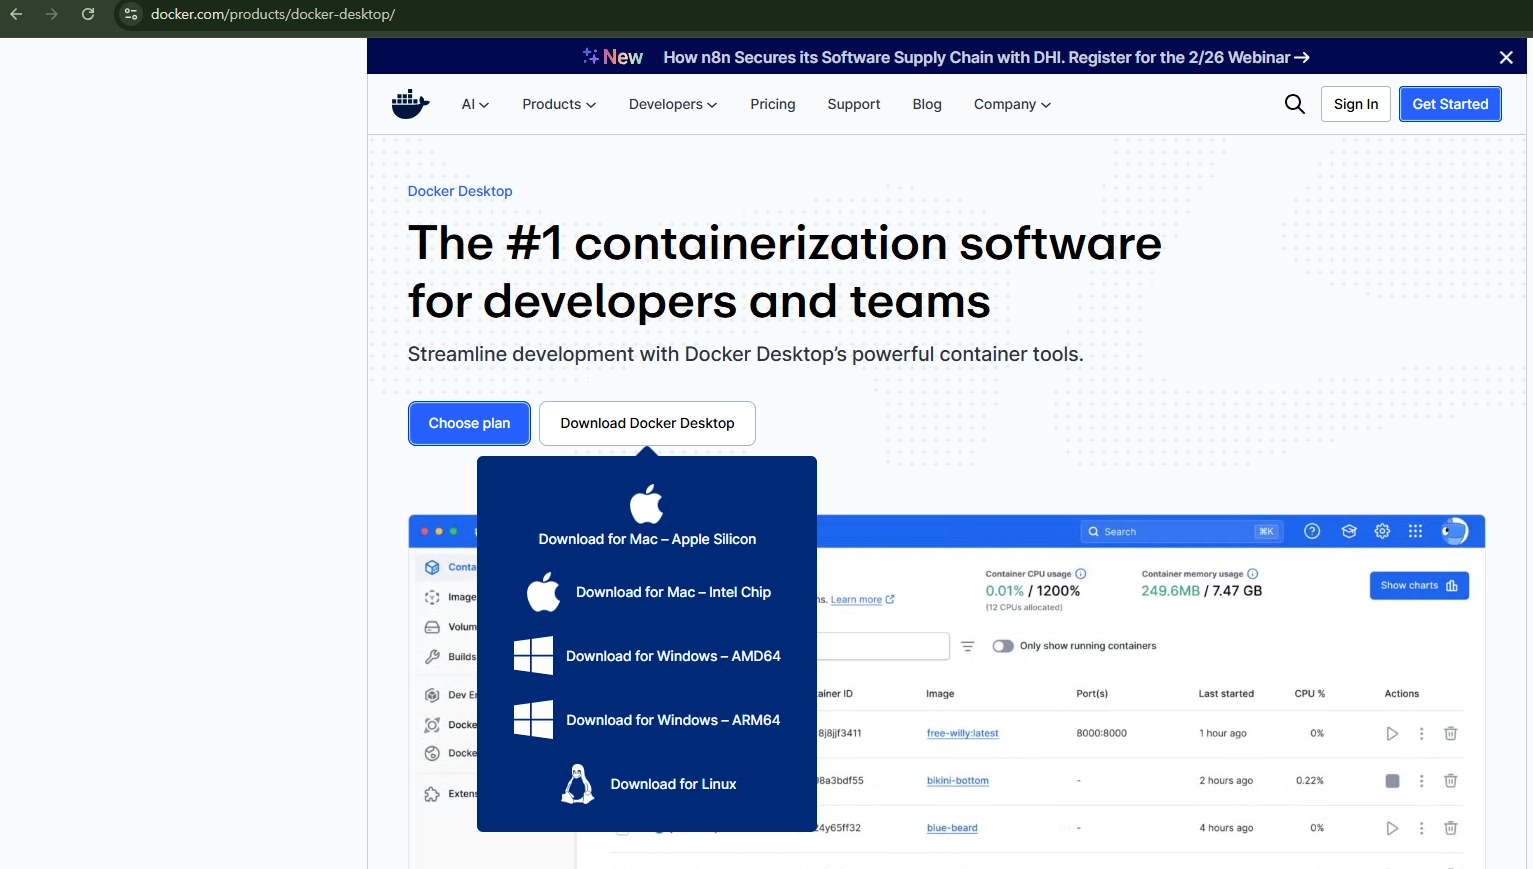Open the Support page

point(854,104)
